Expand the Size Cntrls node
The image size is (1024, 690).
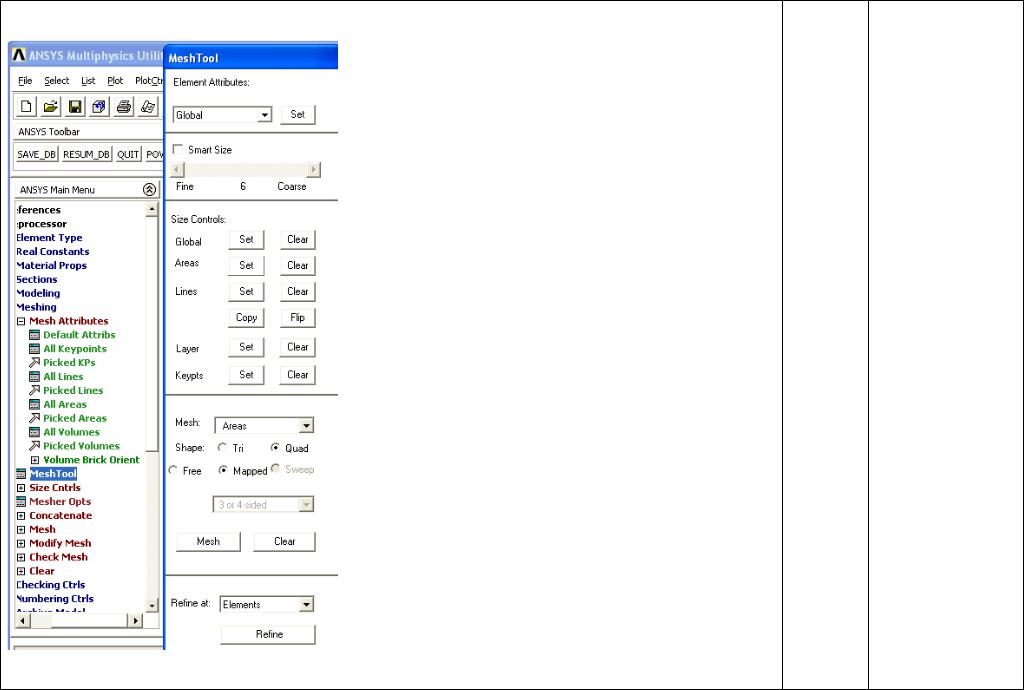tap(21, 488)
